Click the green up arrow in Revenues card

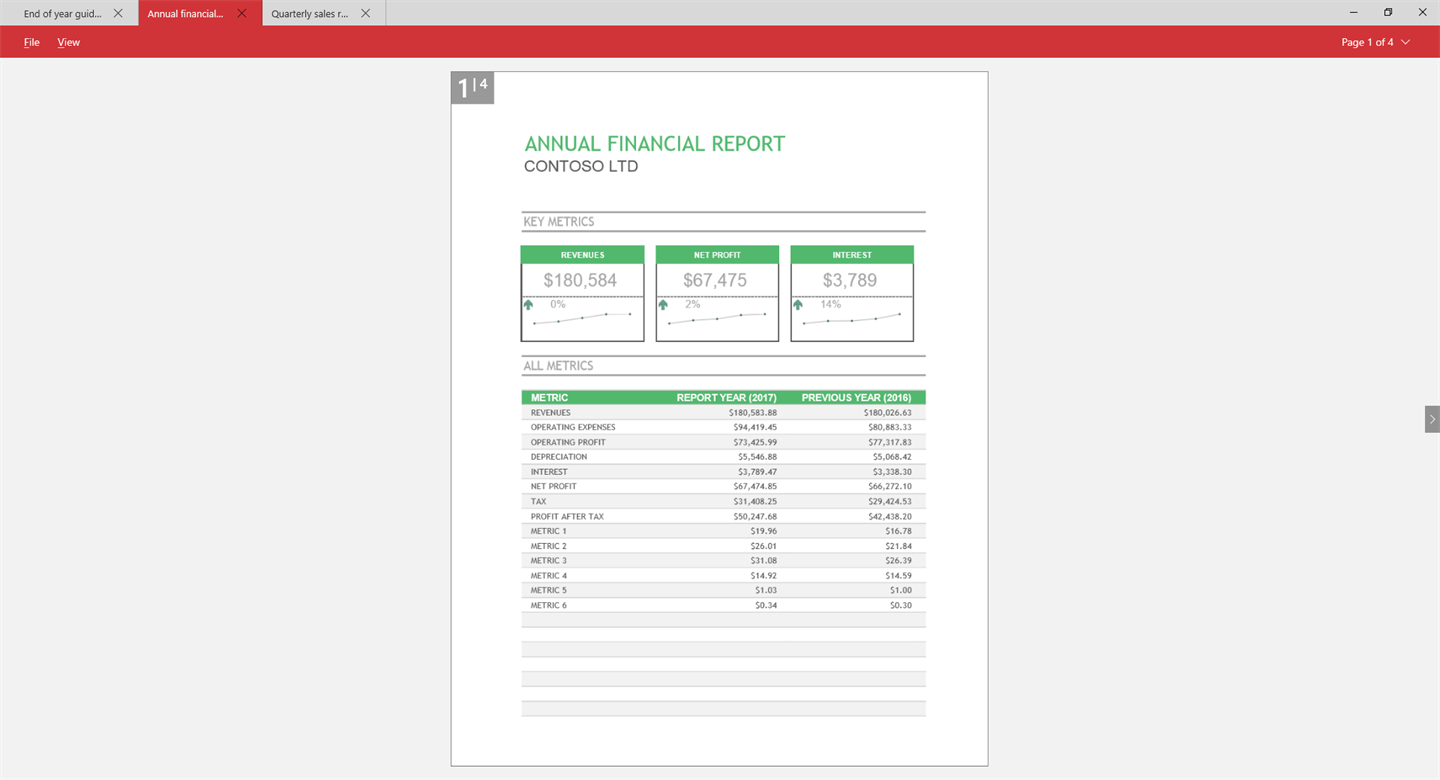(x=529, y=304)
